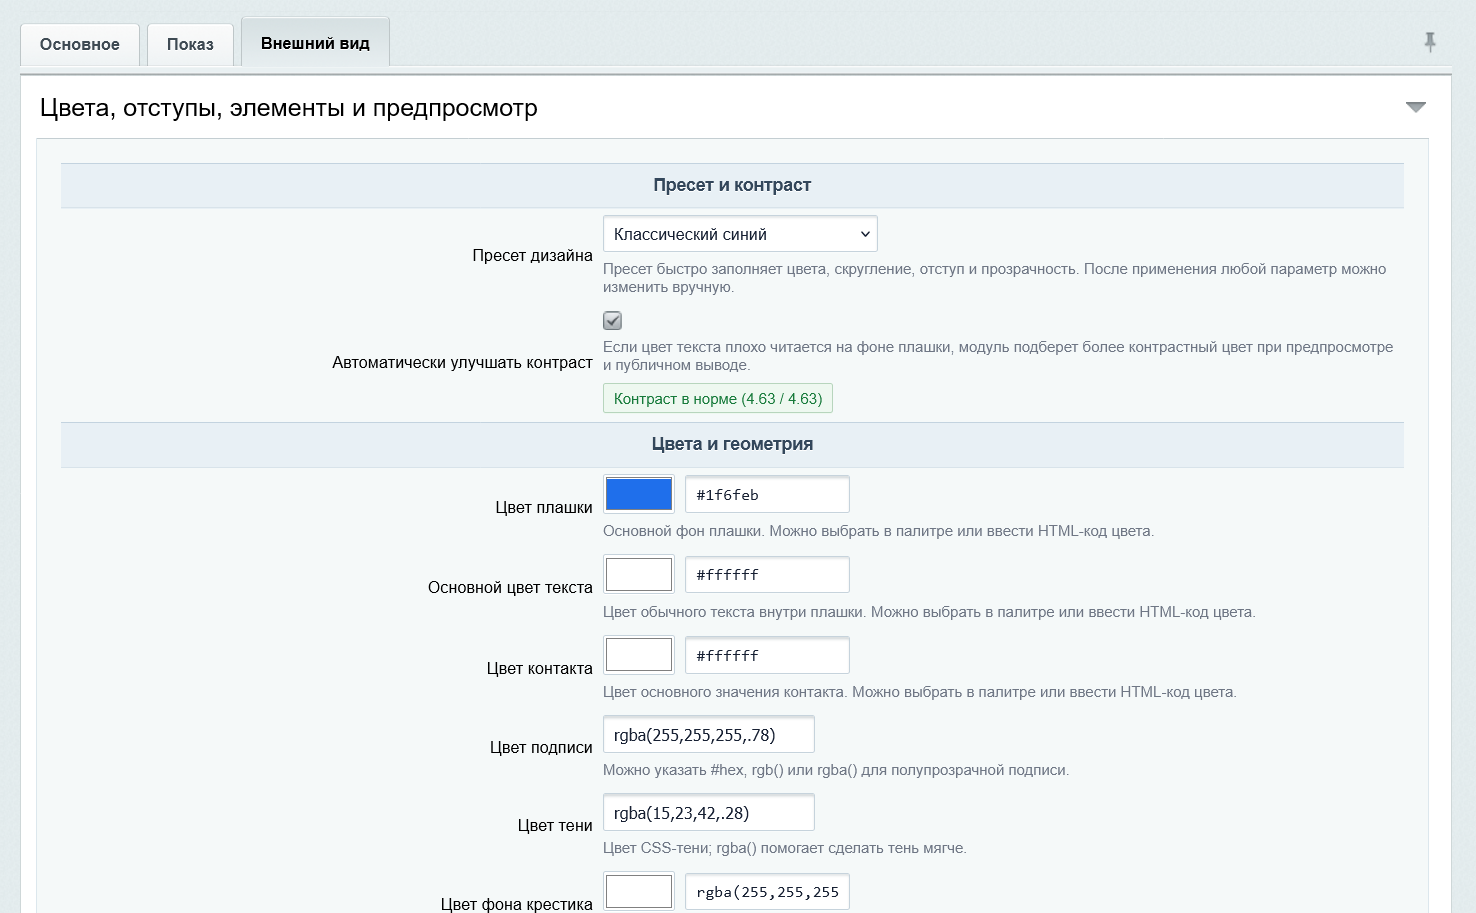Open the Основной цвет текста swatch

[x=639, y=575]
